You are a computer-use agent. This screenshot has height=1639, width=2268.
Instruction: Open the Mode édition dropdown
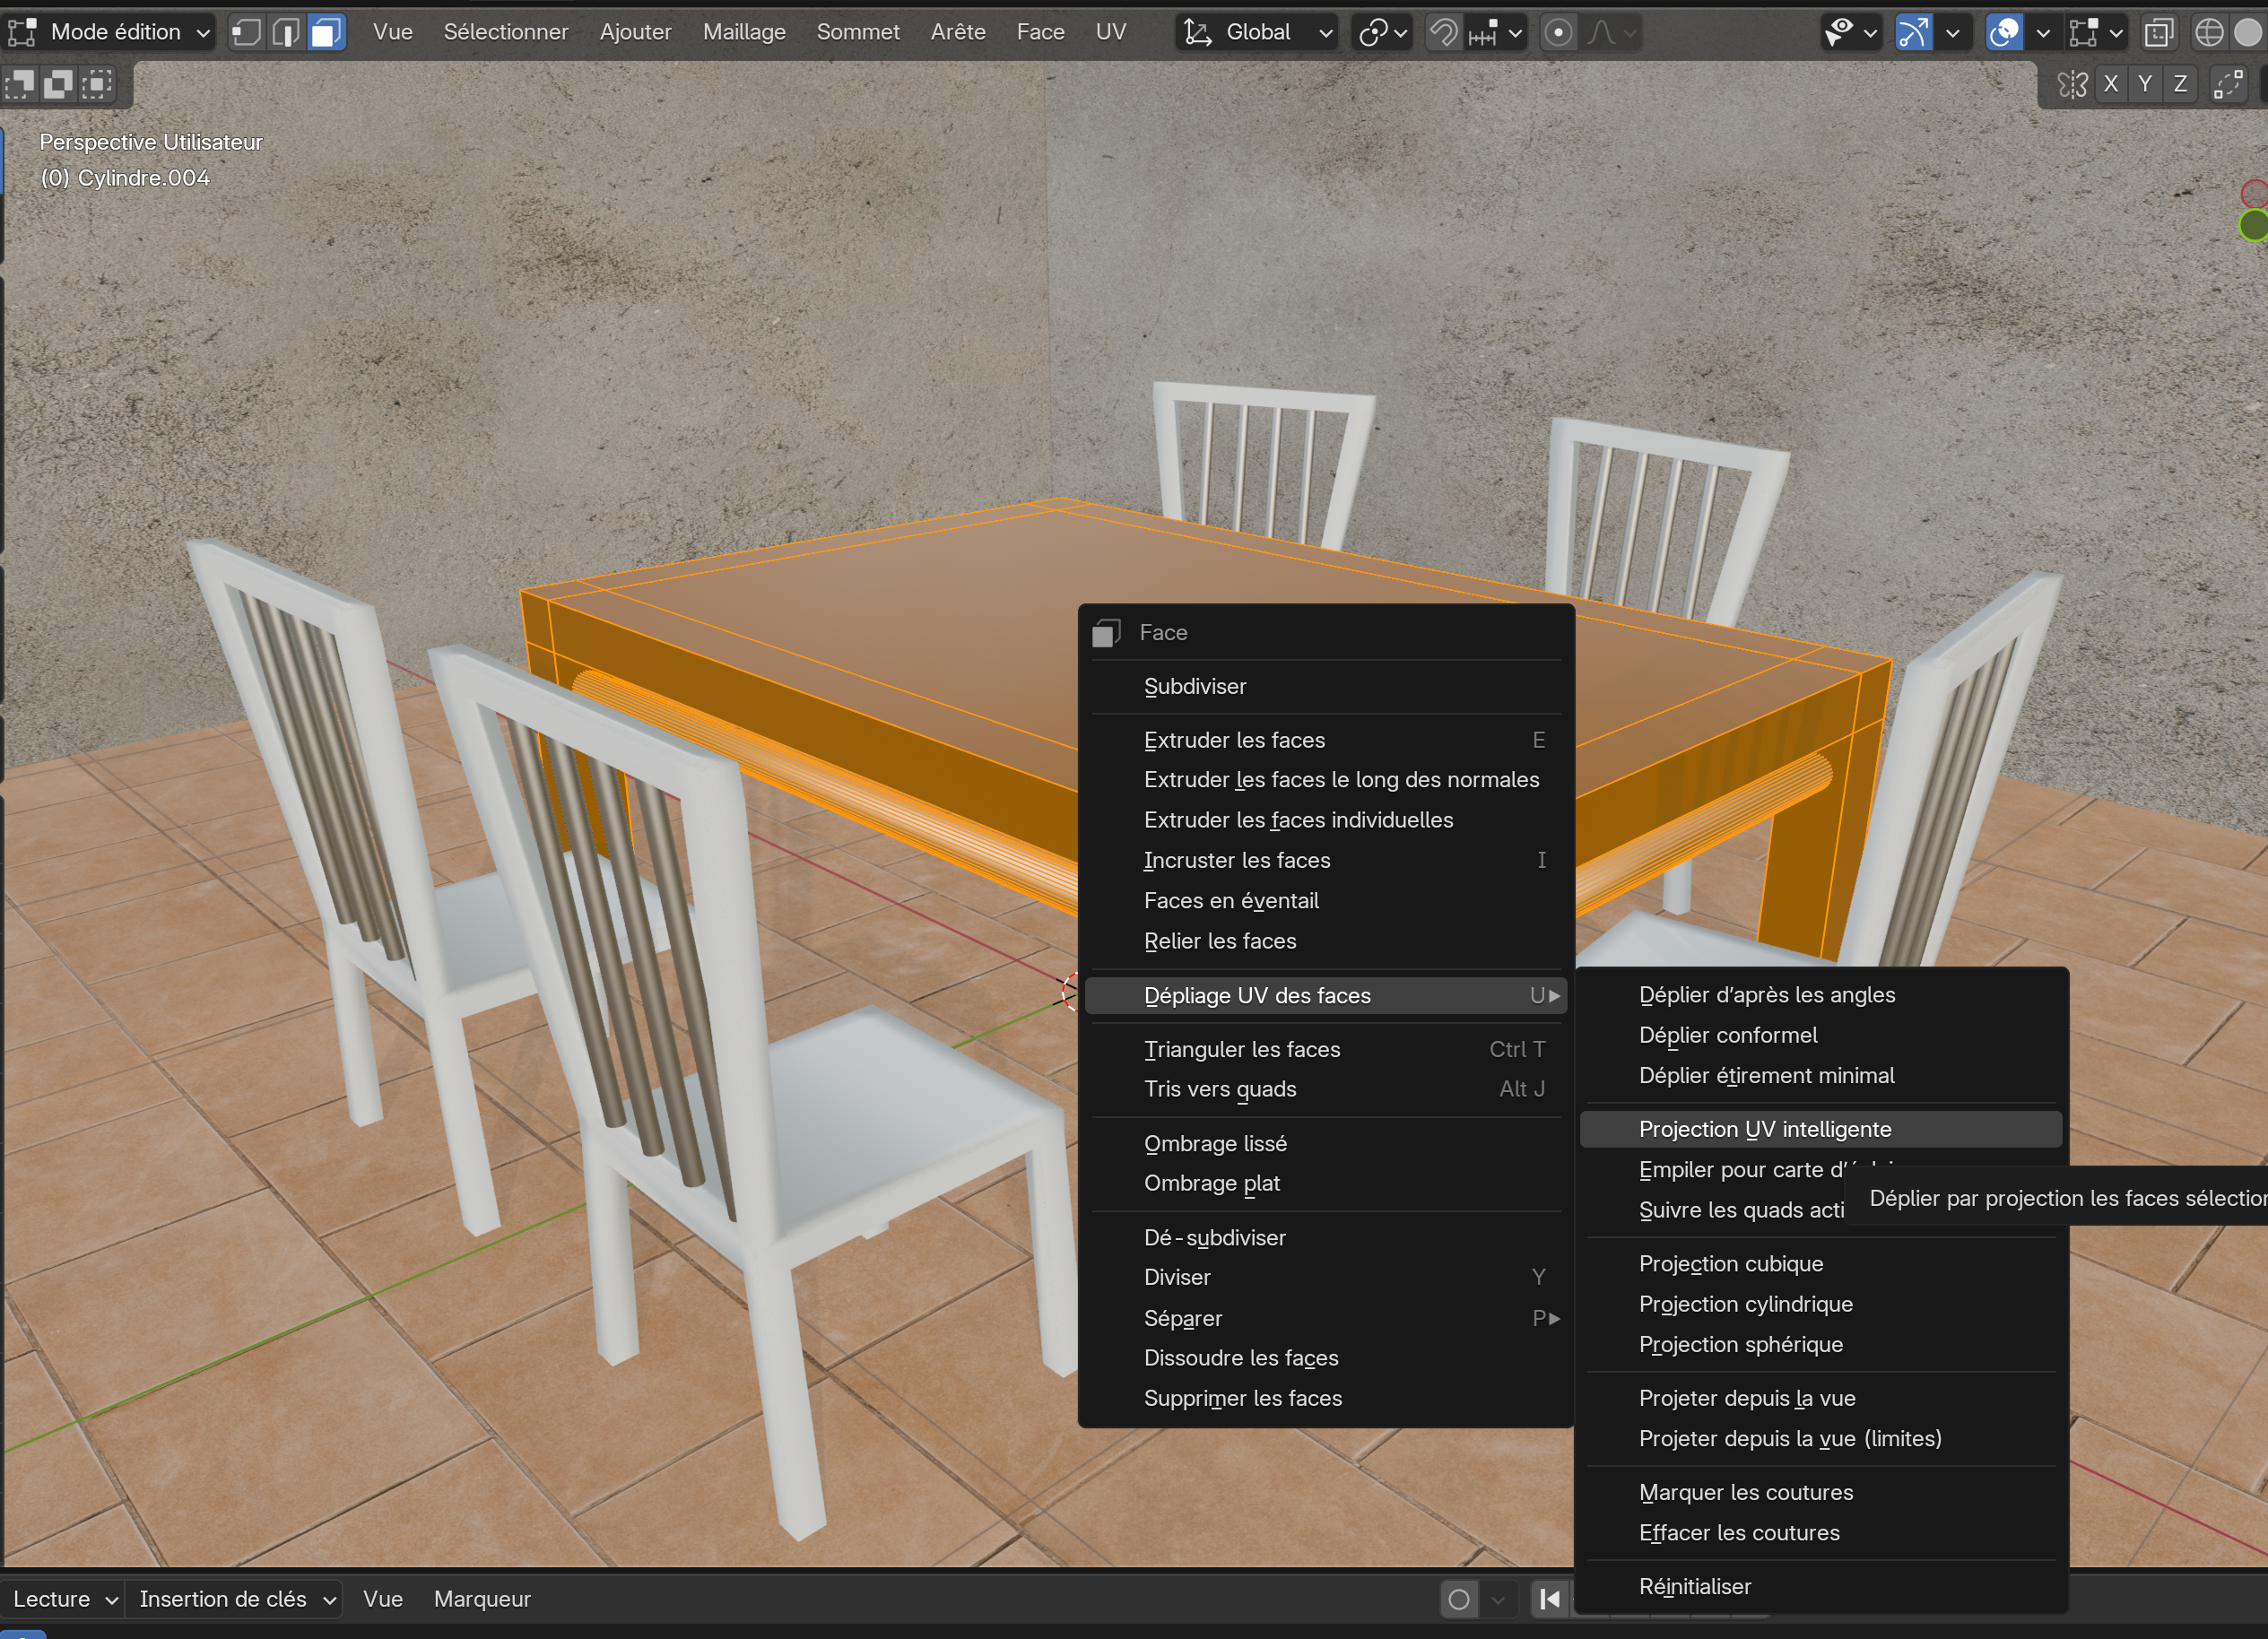point(112,32)
